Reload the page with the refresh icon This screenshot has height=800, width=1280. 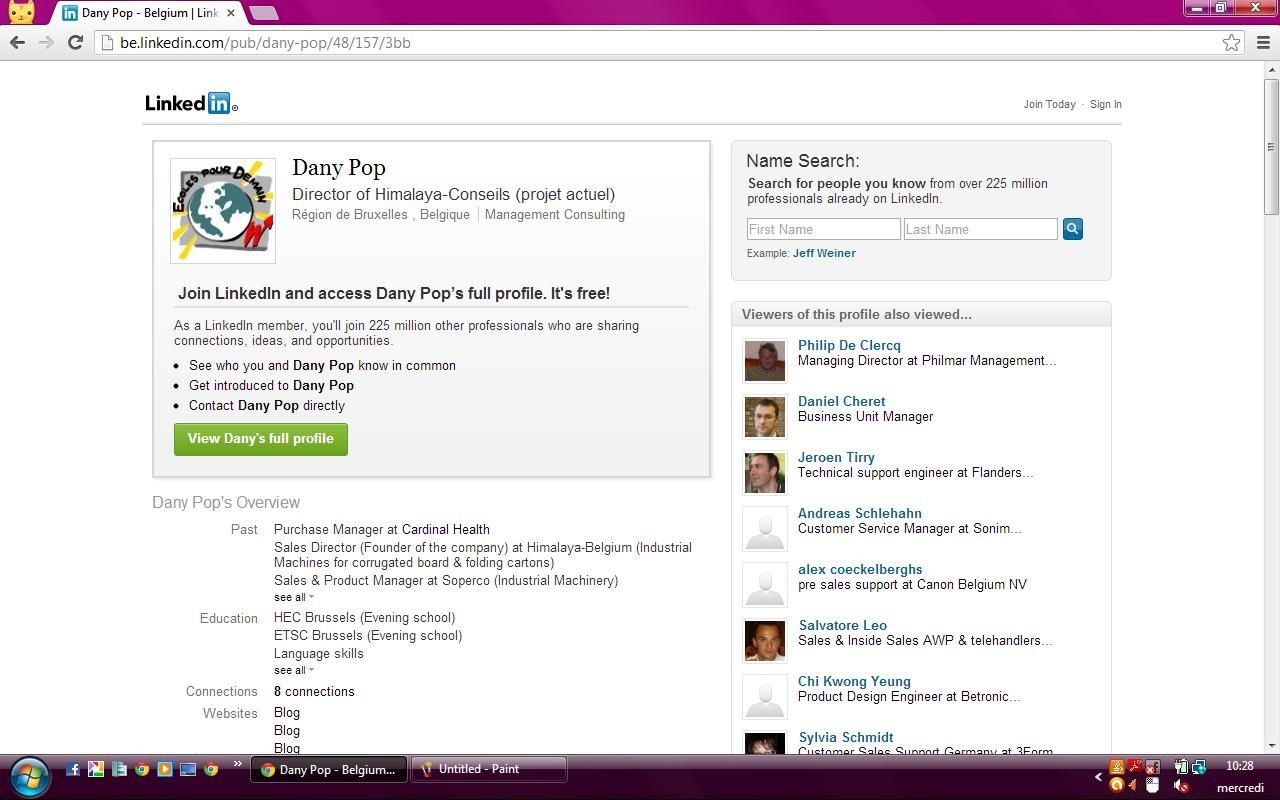75,42
